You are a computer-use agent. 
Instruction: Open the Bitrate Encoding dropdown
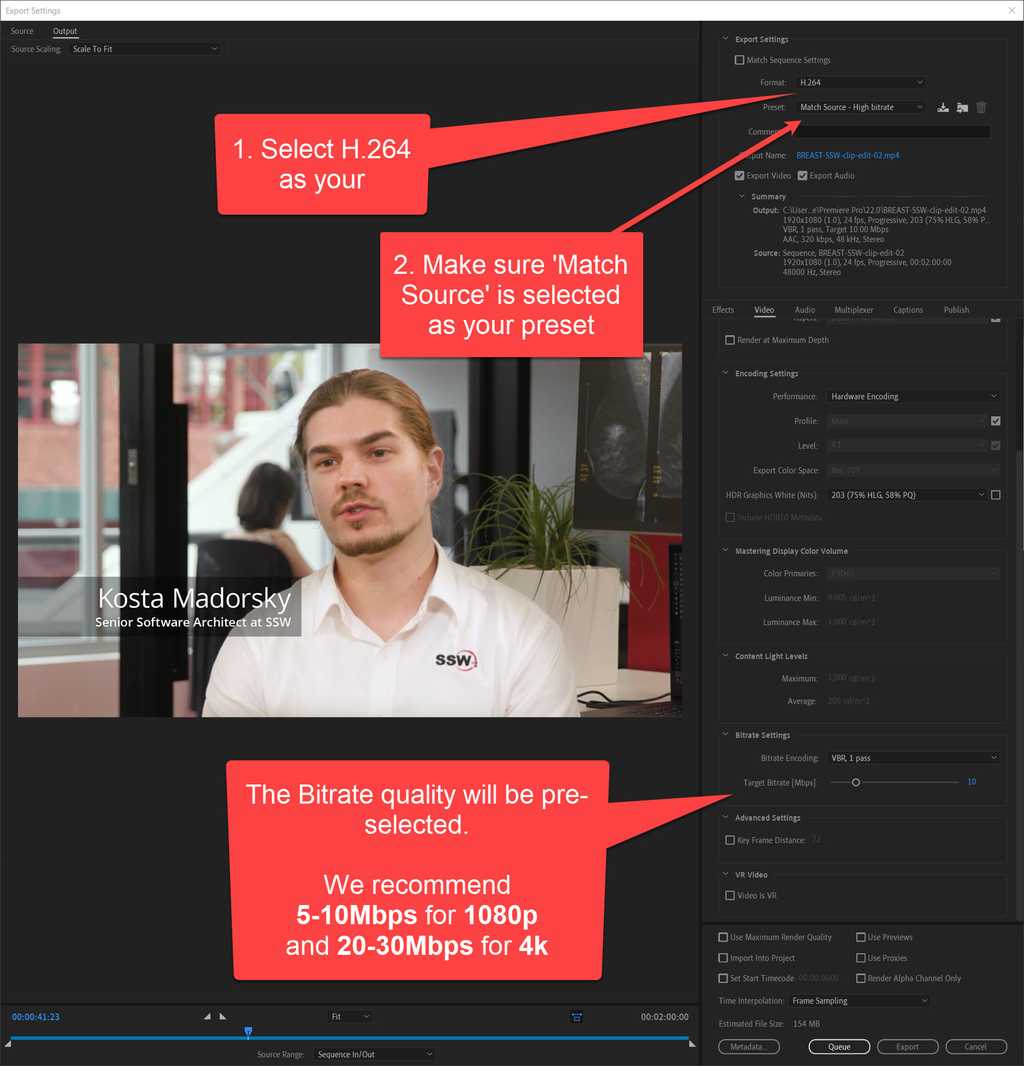[912, 757]
